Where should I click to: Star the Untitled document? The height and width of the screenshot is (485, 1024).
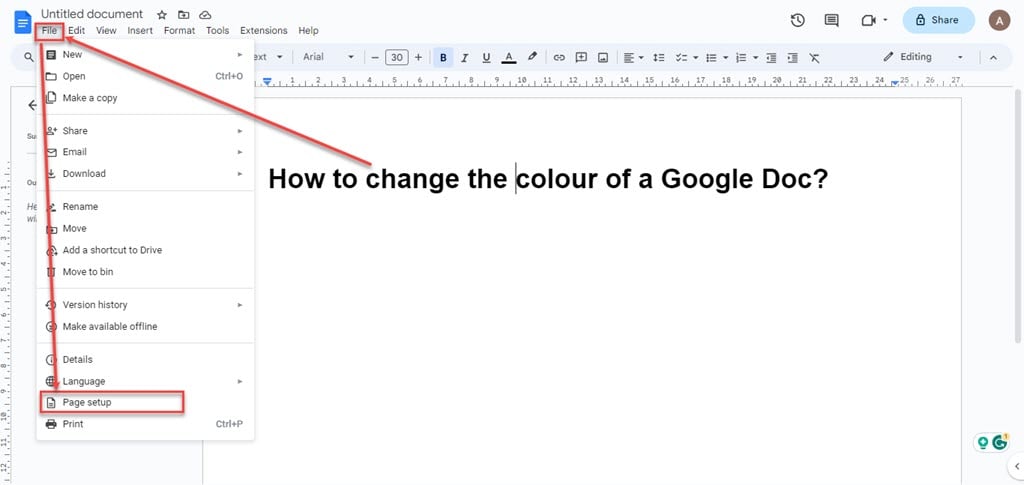pyautogui.click(x=162, y=15)
